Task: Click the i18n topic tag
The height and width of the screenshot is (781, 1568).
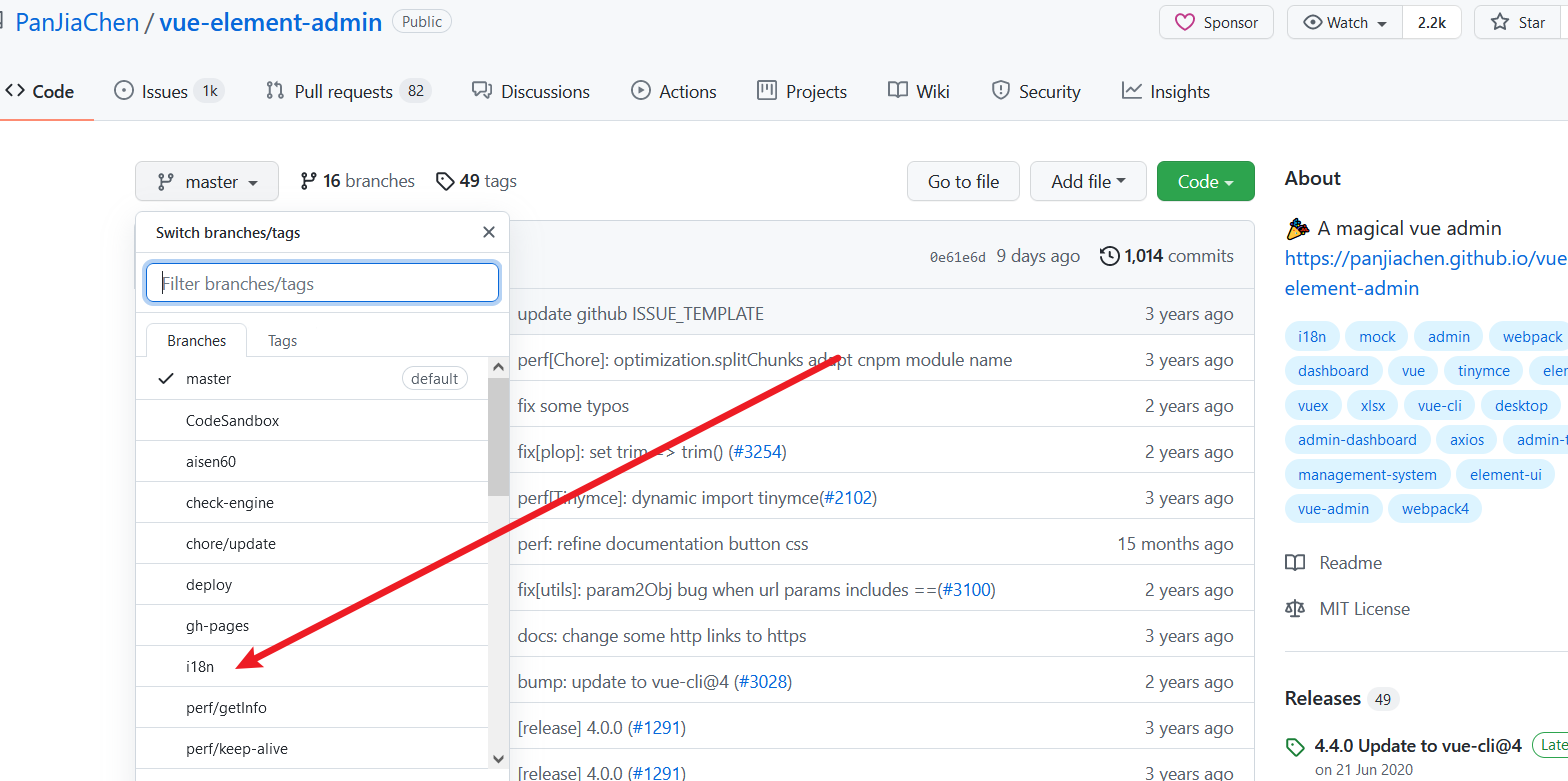Action: click(1312, 337)
